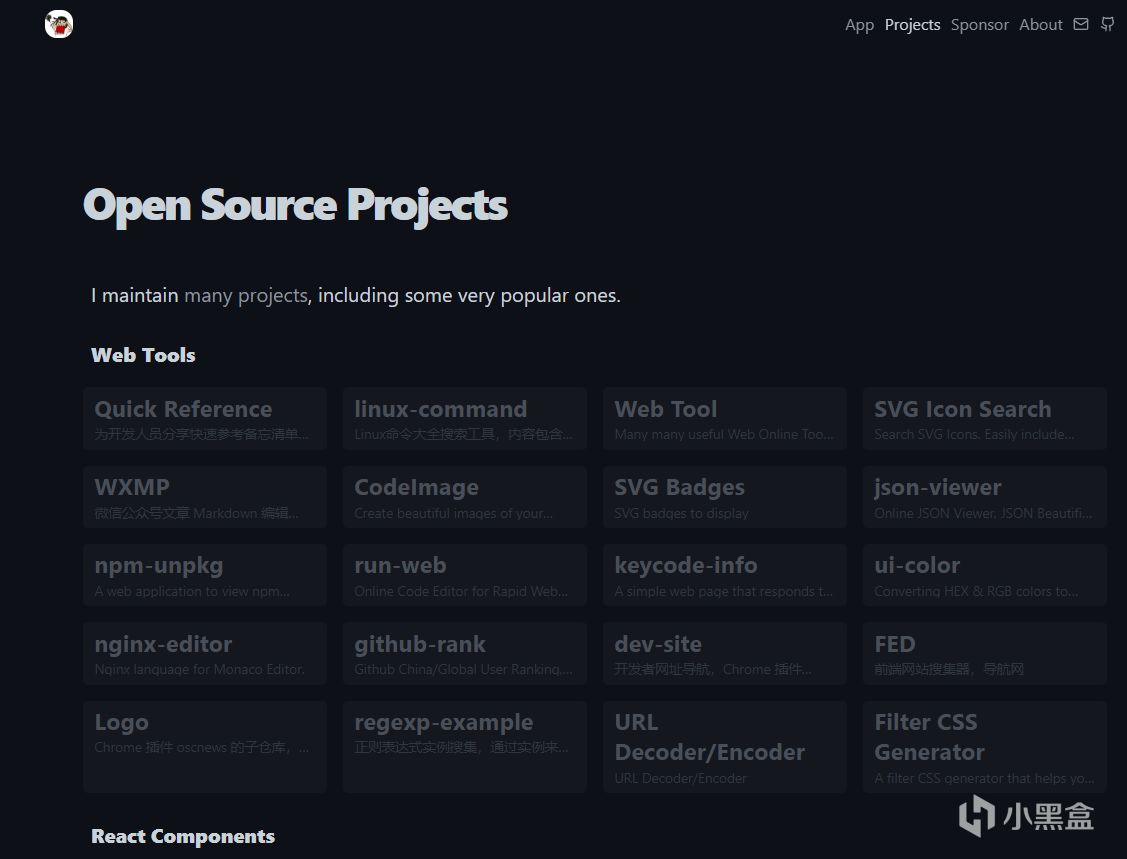Open the Sponsor page
Viewport: 1127px width, 859px height.
click(x=979, y=25)
